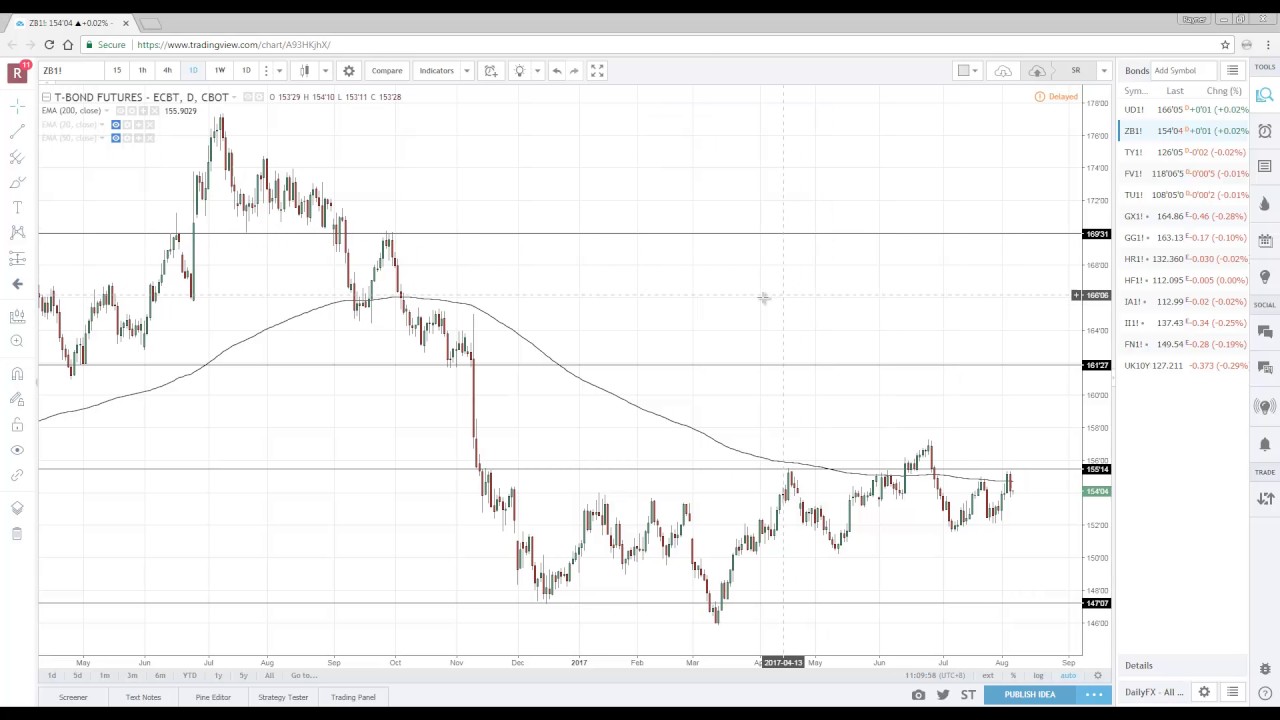Select the trend line drawing tool
This screenshot has height=720, width=1280.
coord(17,132)
